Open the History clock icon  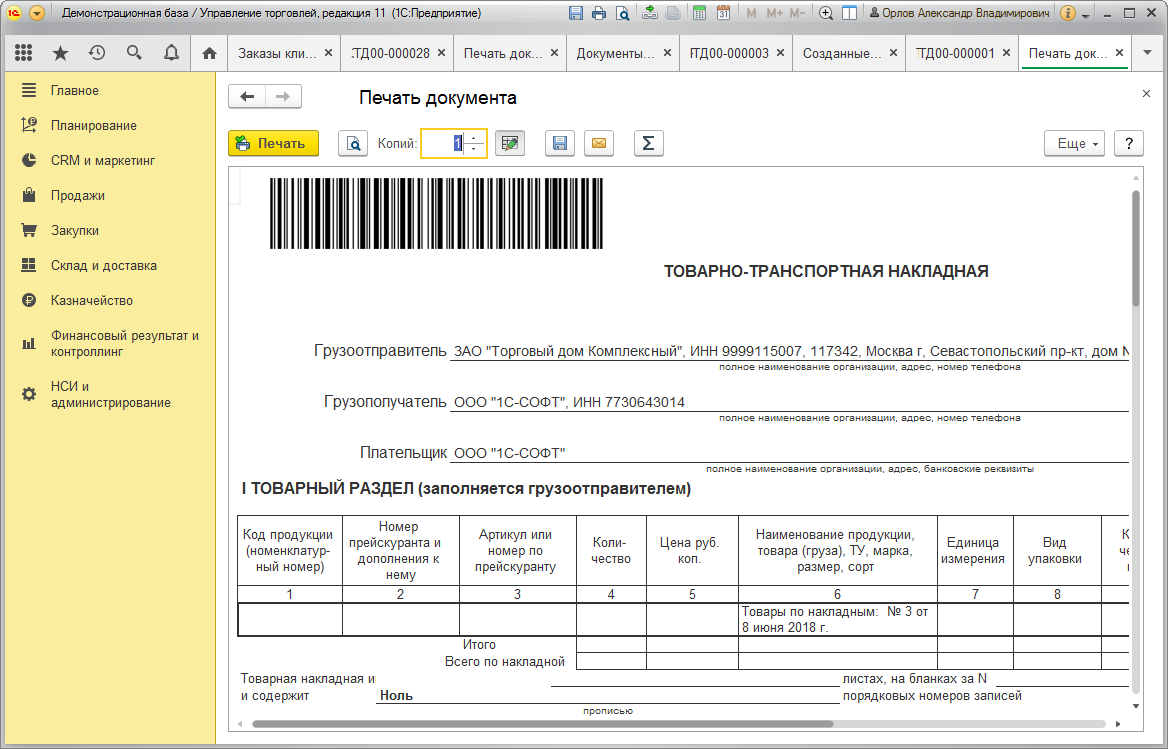[97, 53]
